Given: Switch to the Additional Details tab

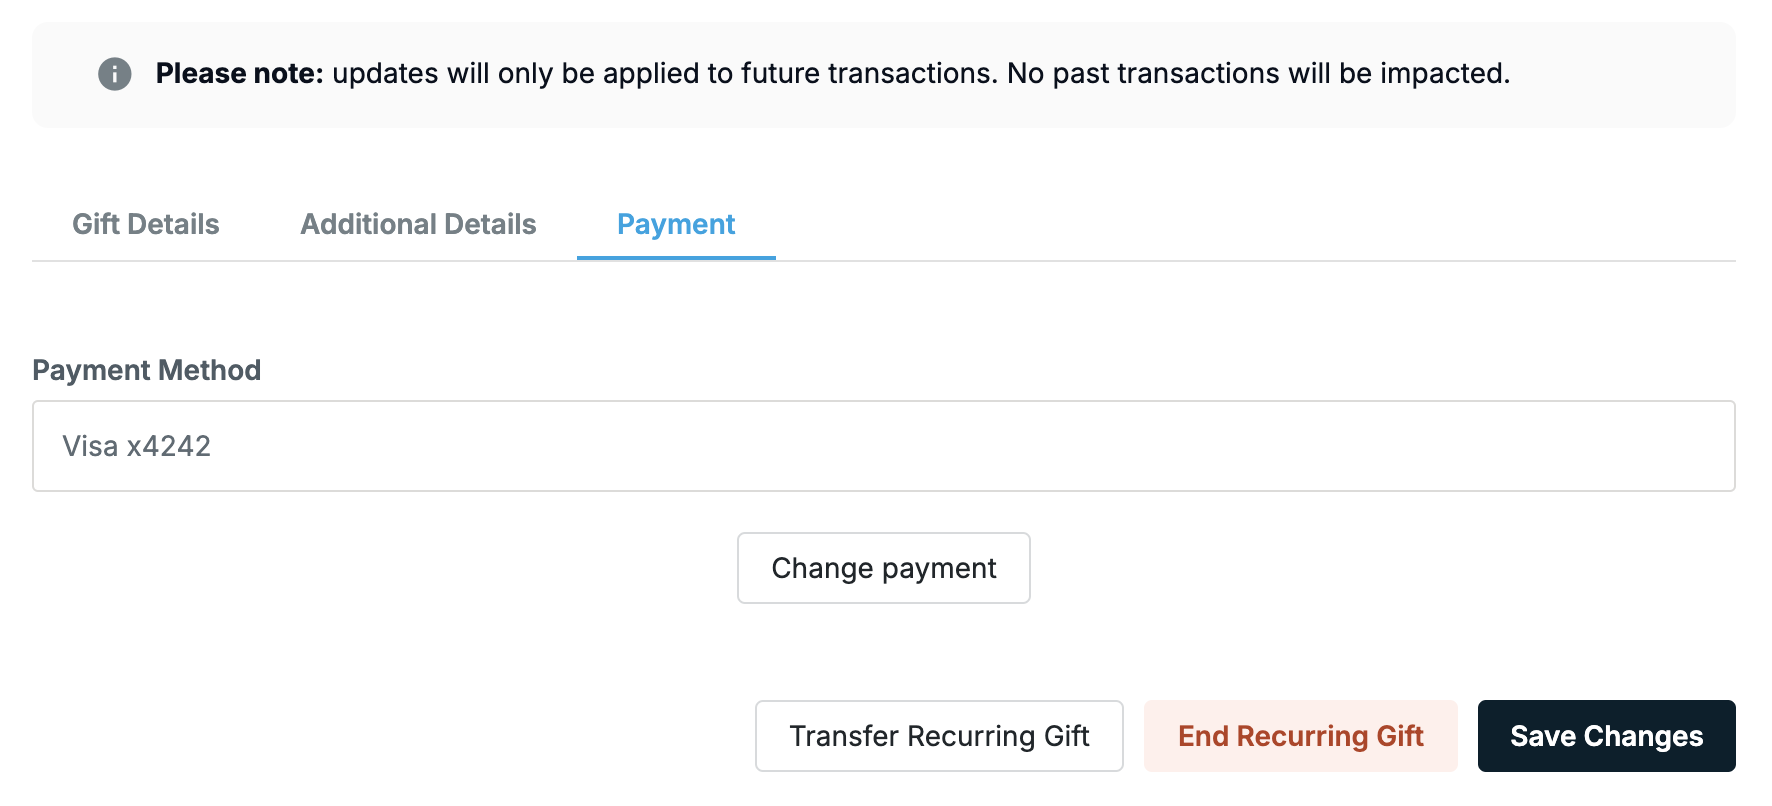Looking at the screenshot, I should pos(418,224).
